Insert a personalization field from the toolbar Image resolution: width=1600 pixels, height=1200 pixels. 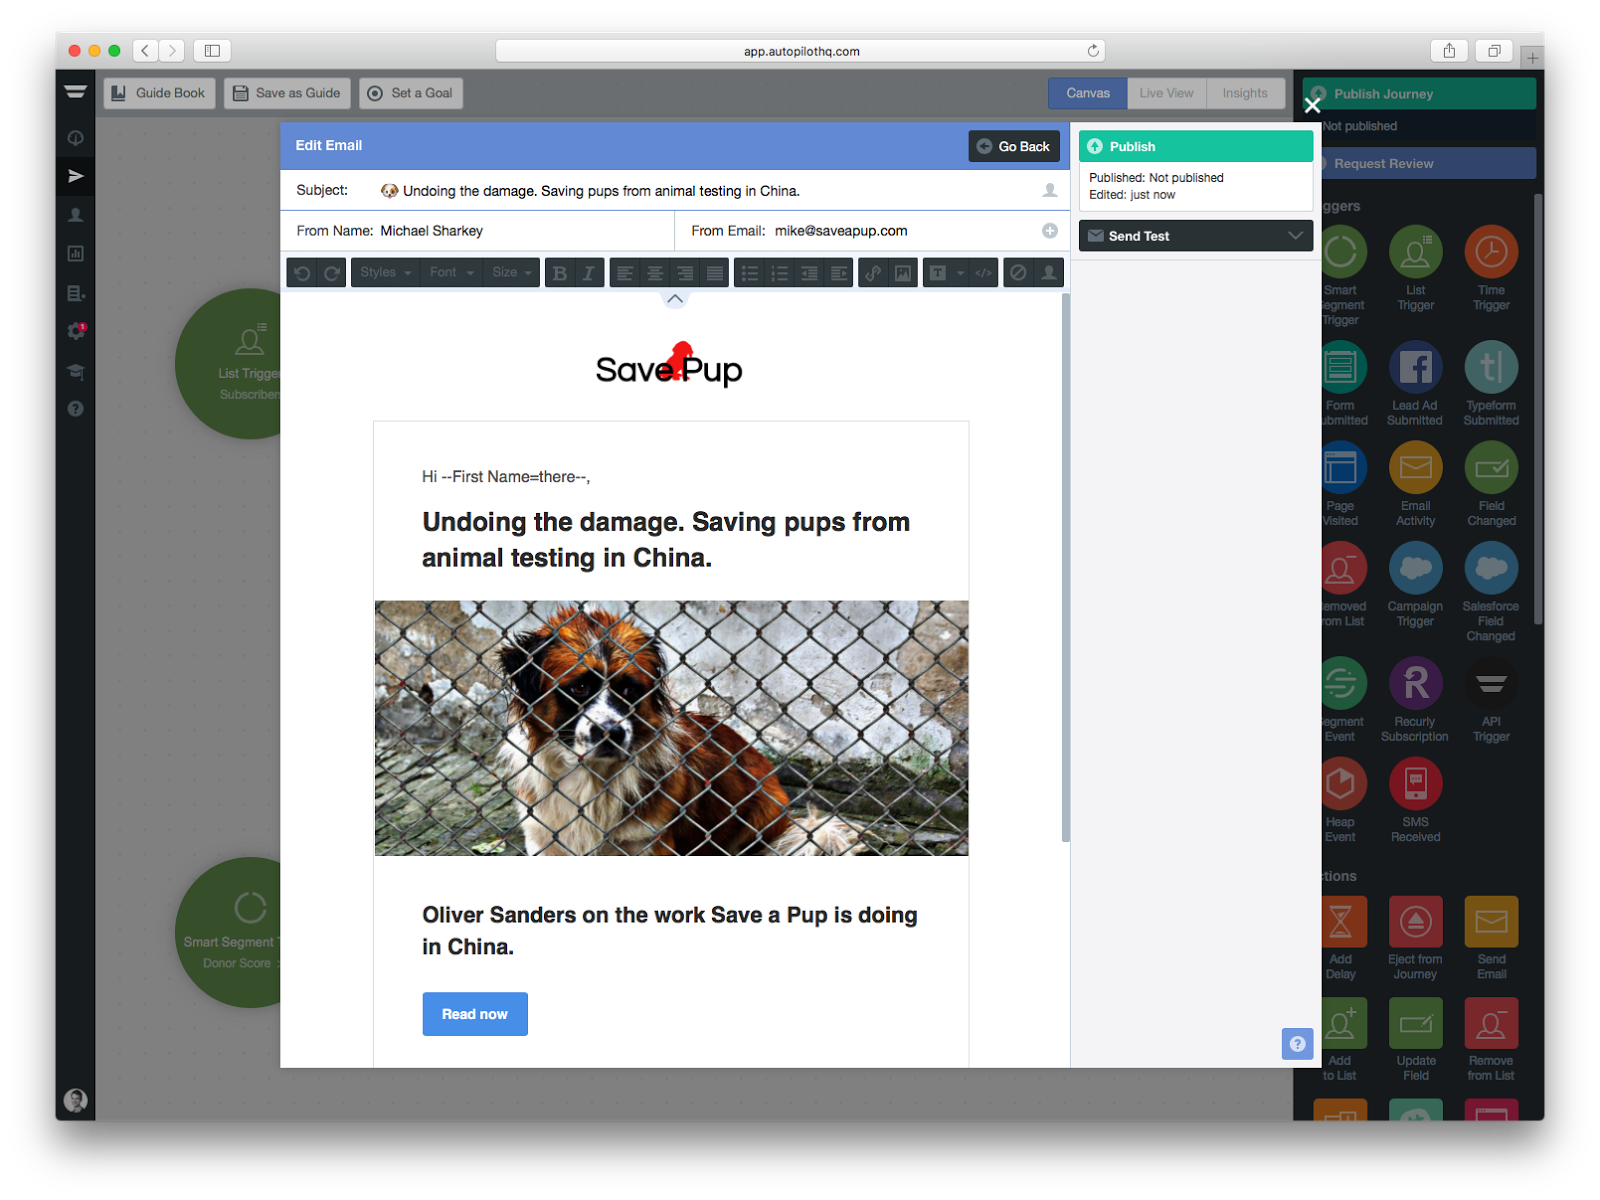1048,273
